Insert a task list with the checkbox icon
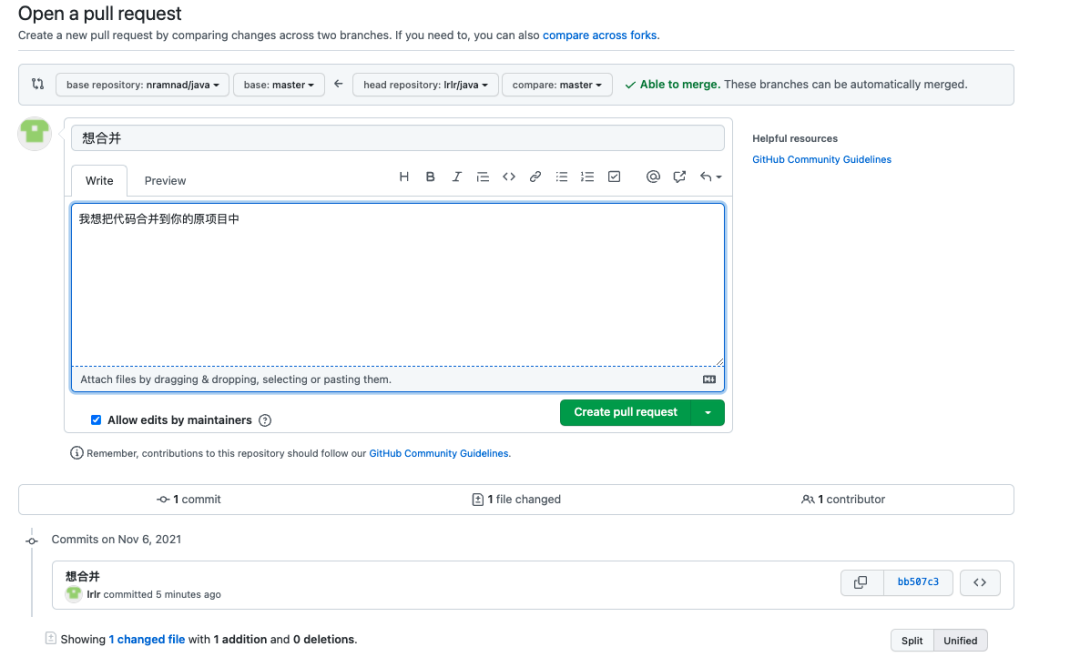Screen dimensions: 1080x657 [x=614, y=177]
